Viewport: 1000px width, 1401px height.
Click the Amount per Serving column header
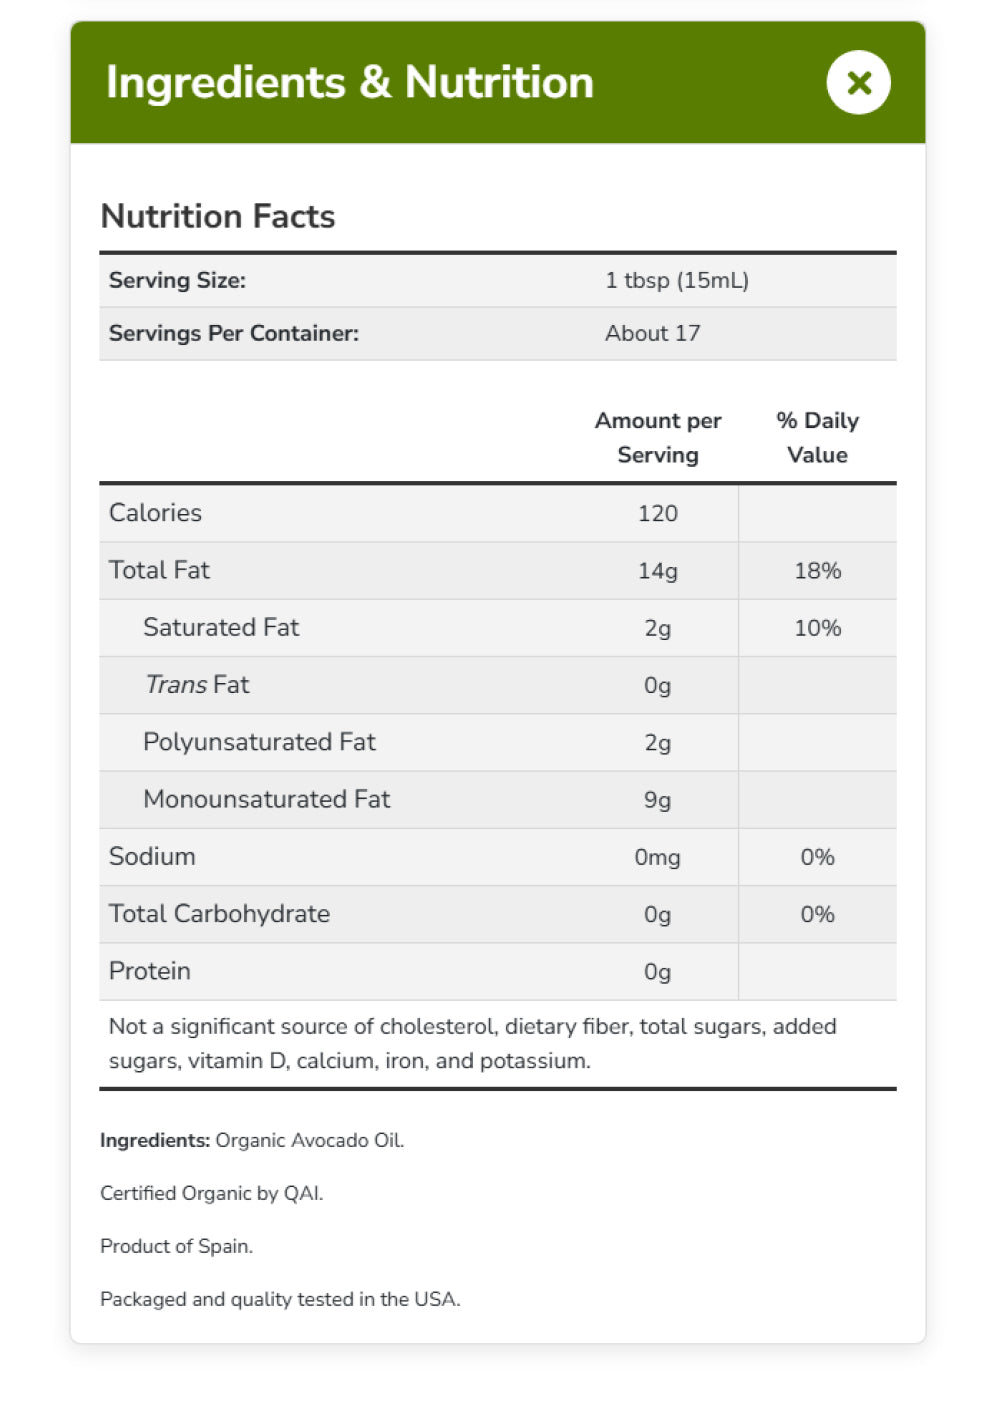pos(658,438)
